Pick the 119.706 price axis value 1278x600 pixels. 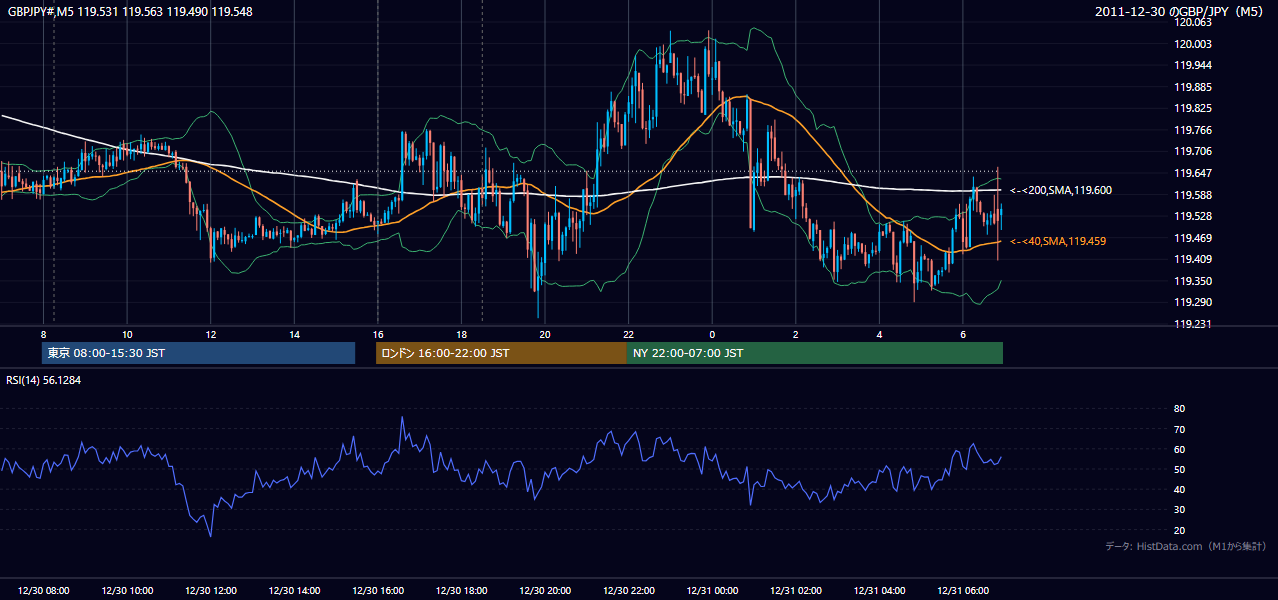(1194, 152)
